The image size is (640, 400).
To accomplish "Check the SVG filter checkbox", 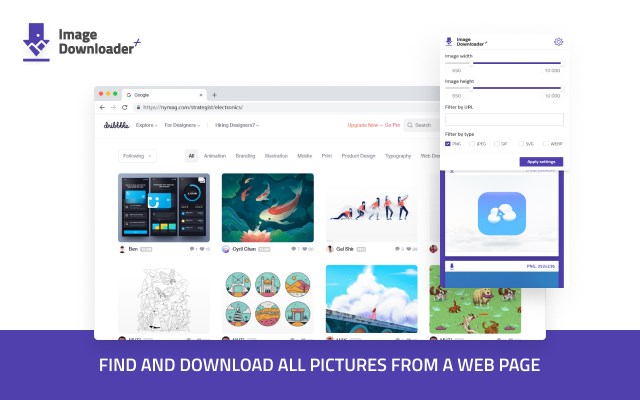I will coord(521,144).
